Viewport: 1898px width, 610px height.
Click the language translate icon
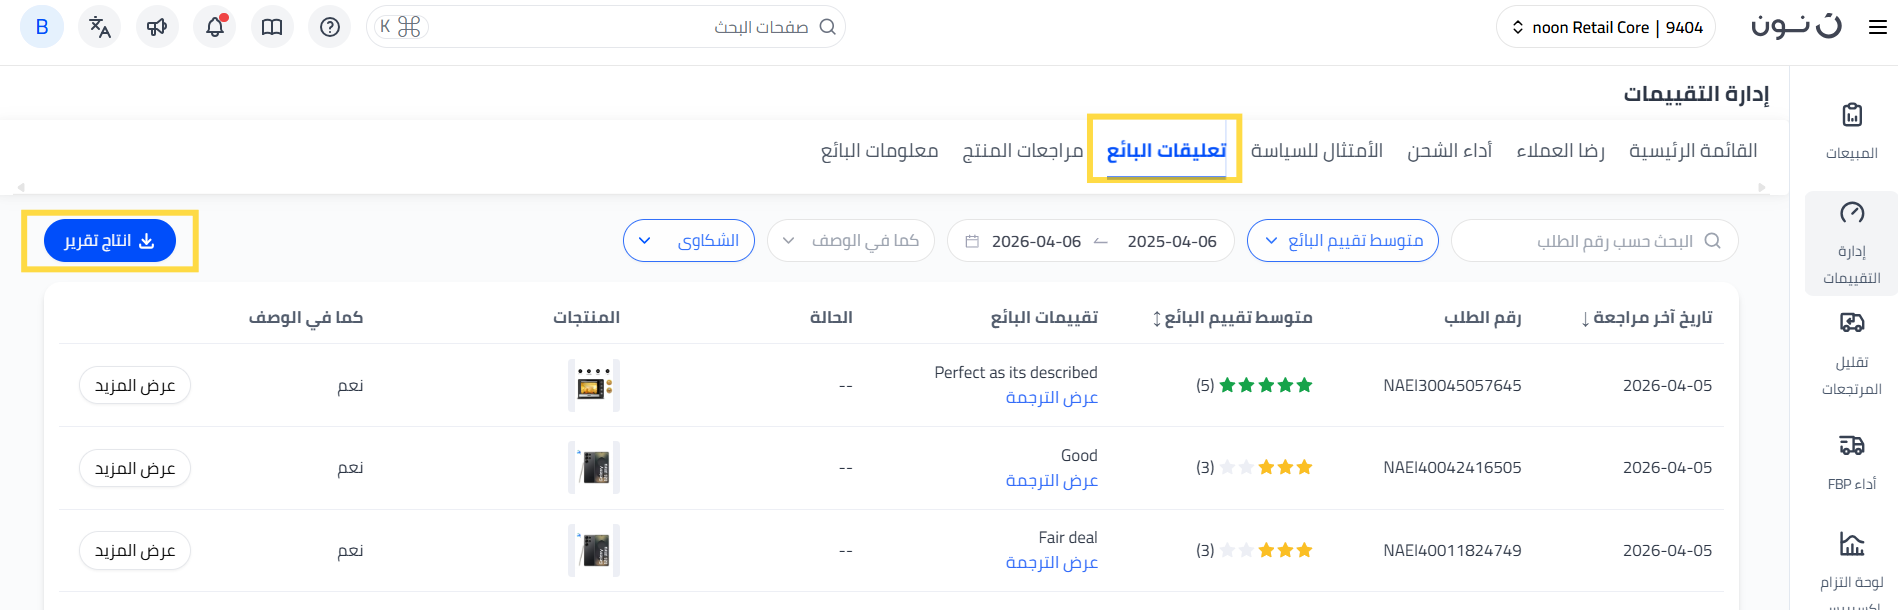pos(100,27)
